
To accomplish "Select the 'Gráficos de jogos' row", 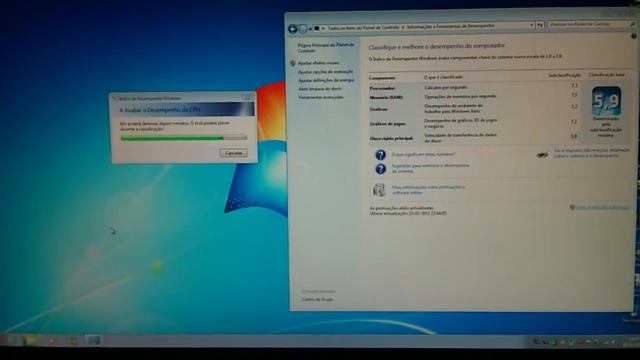I will pos(474,123).
